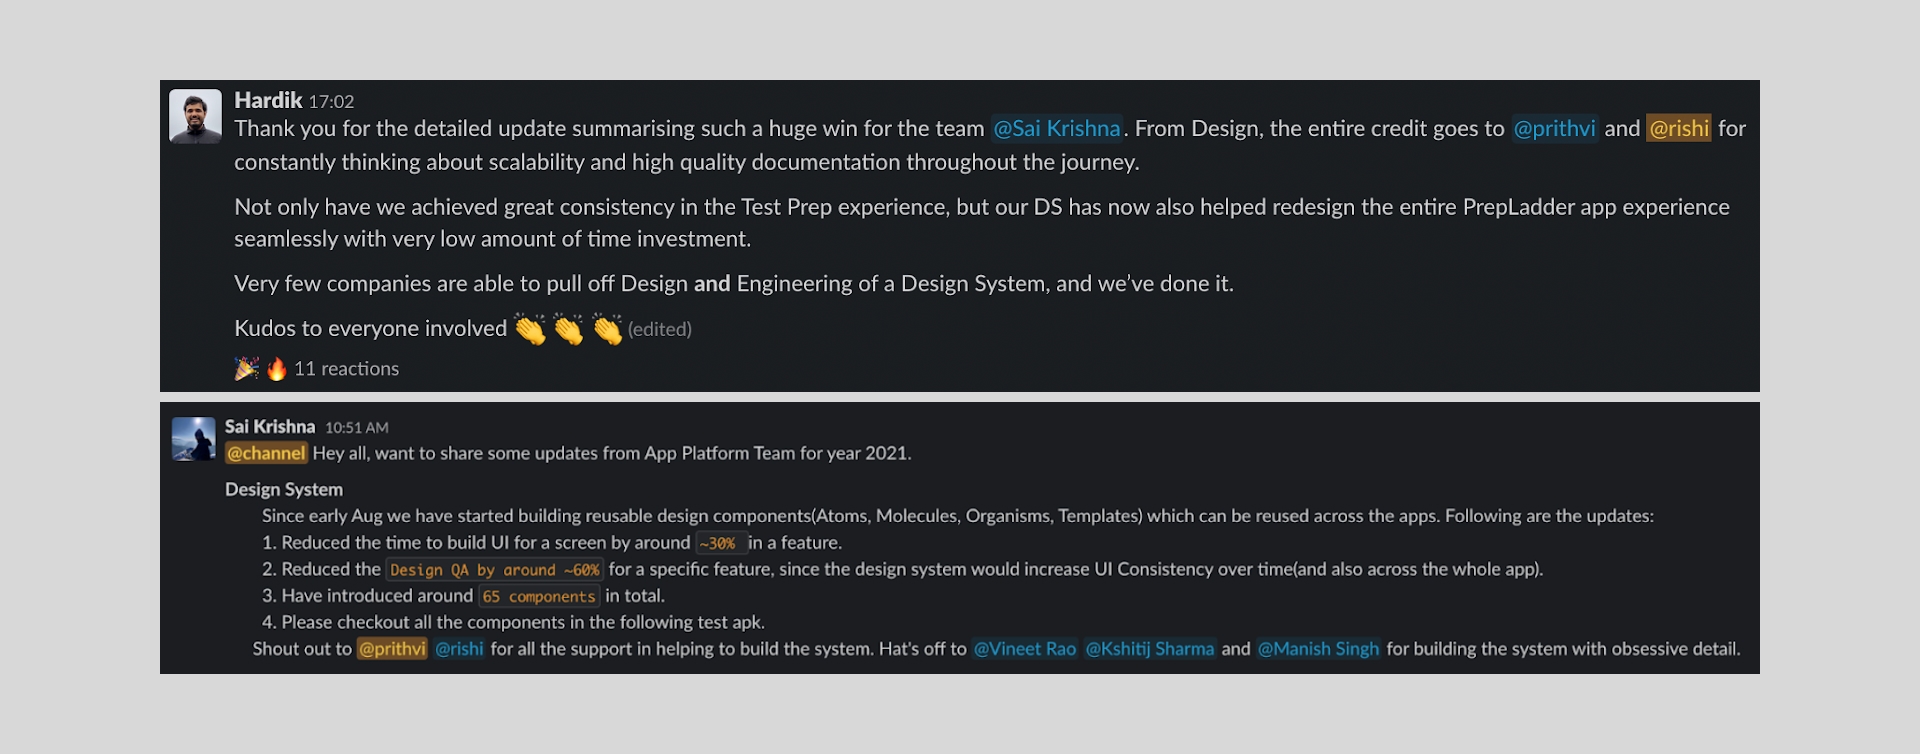The image size is (1920, 754).
Task: Open the @Vineet Rao mention
Action: click(x=1025, y=649)
